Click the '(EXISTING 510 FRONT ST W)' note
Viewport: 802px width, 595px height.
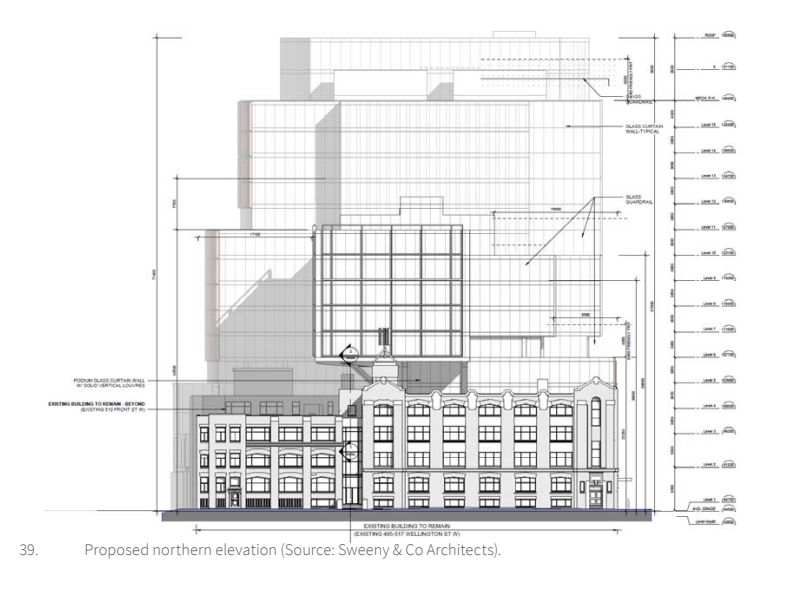tap(113, 410)
